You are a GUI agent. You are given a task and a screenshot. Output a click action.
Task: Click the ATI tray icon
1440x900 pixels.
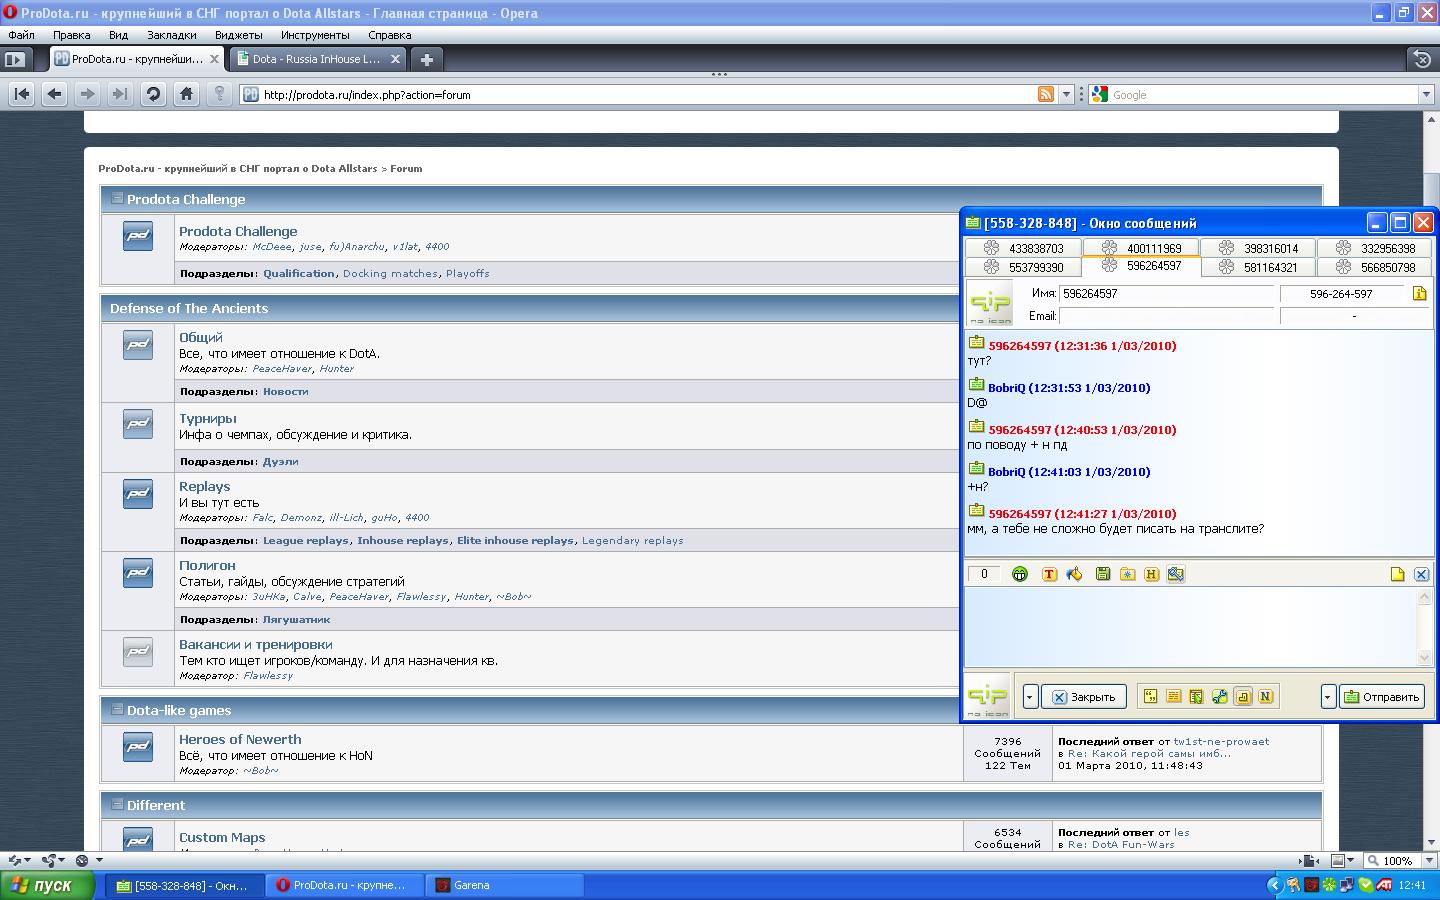pyautogui.click(x=1385, y=885)
